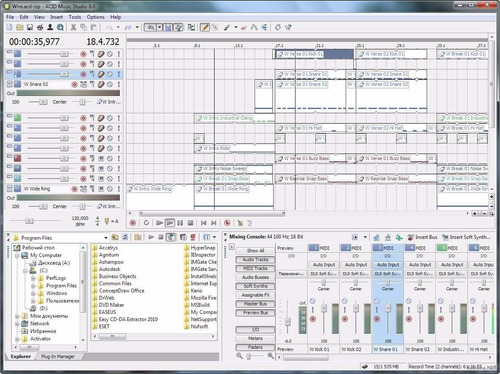Viewport: 500px width, 374px height.
Task: Click the MIDI Tracks button
Action: click(255, 268)
